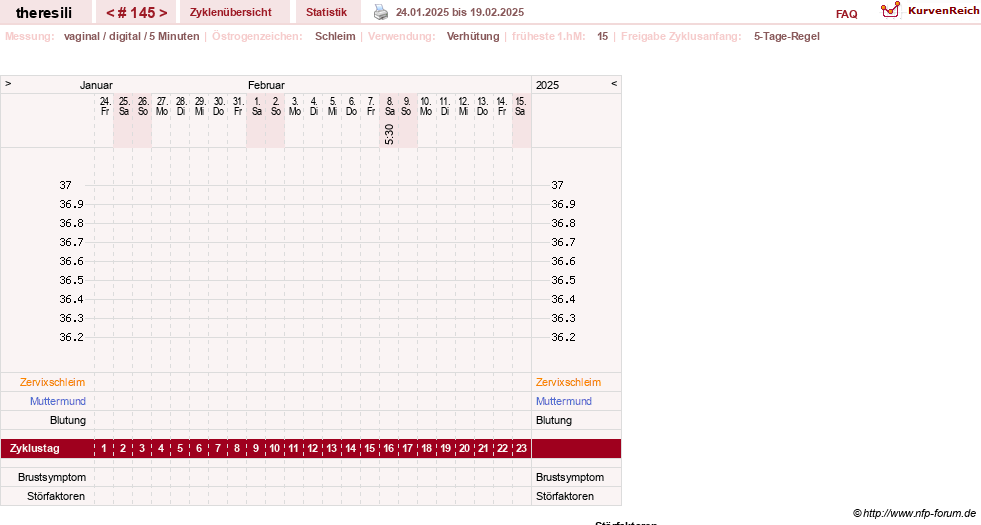Select the date column 15. Sa
The width and height of the screenshot is (981, 525).
tap(521, 106)
